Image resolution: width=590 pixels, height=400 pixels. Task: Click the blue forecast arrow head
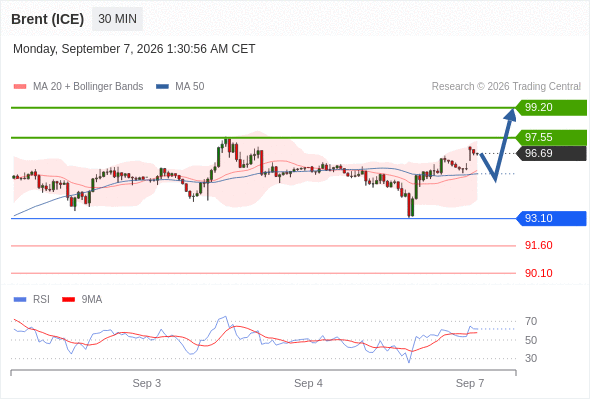(x=511, y=114)
